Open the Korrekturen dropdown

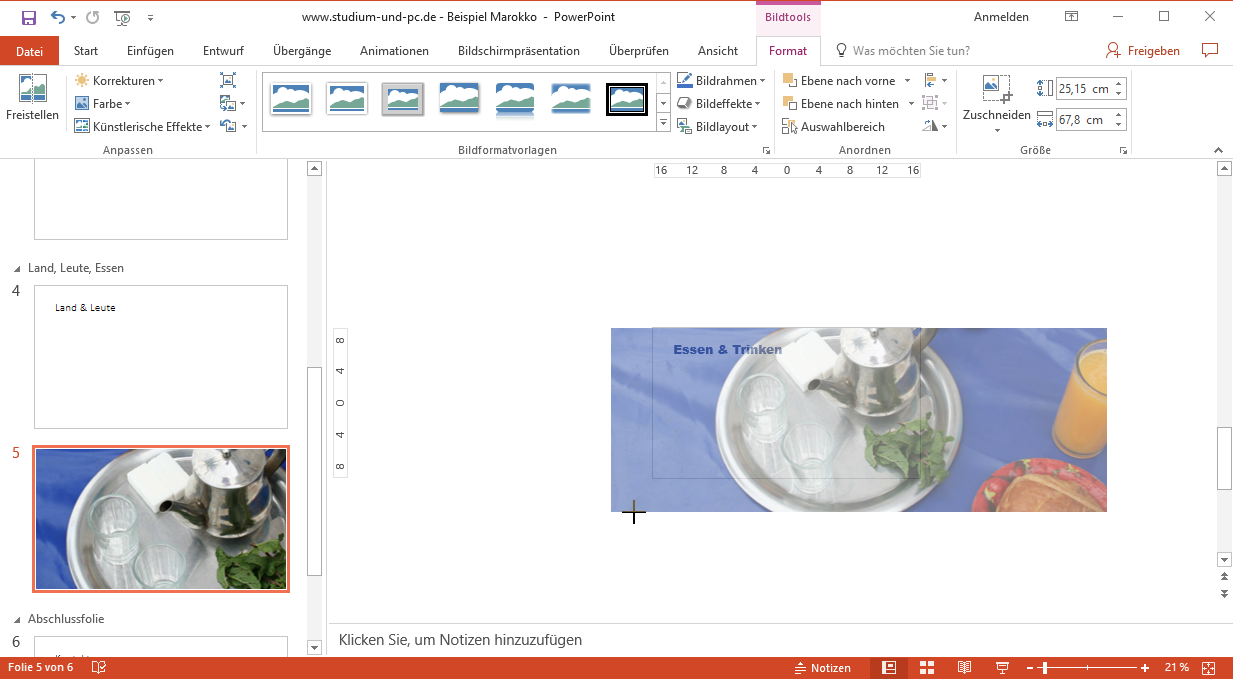118,81
